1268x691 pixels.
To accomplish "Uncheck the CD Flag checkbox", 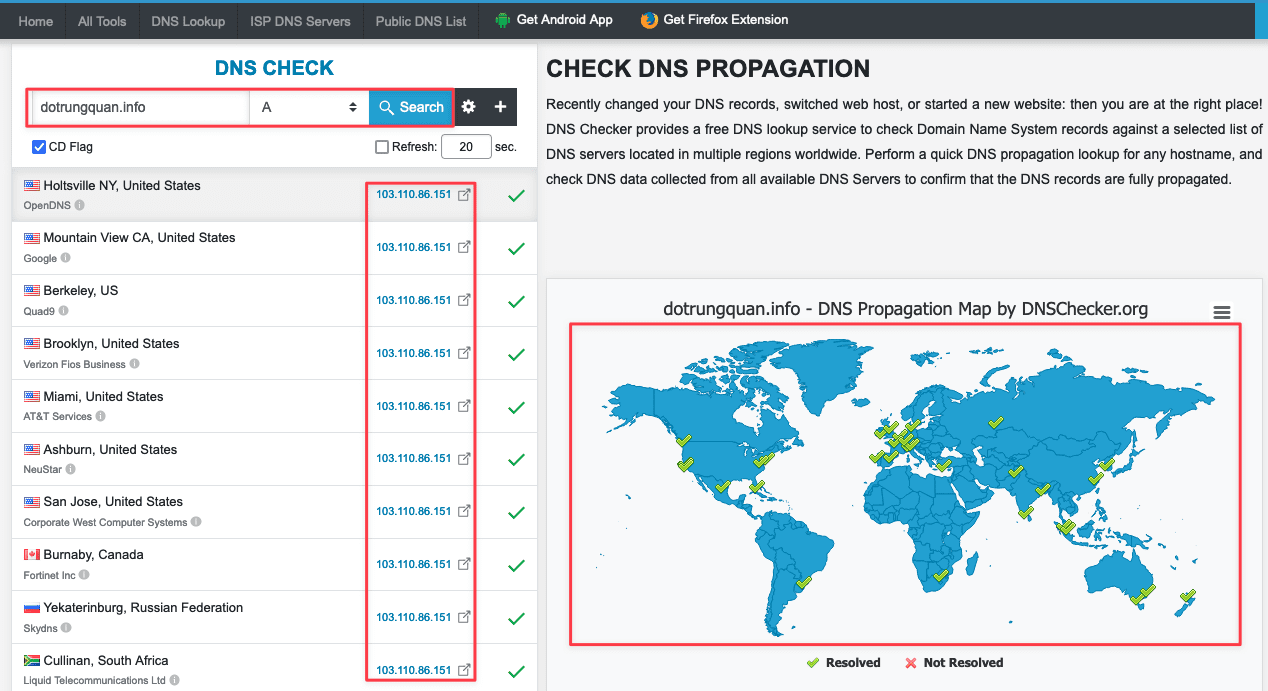I will pos(39,147).
